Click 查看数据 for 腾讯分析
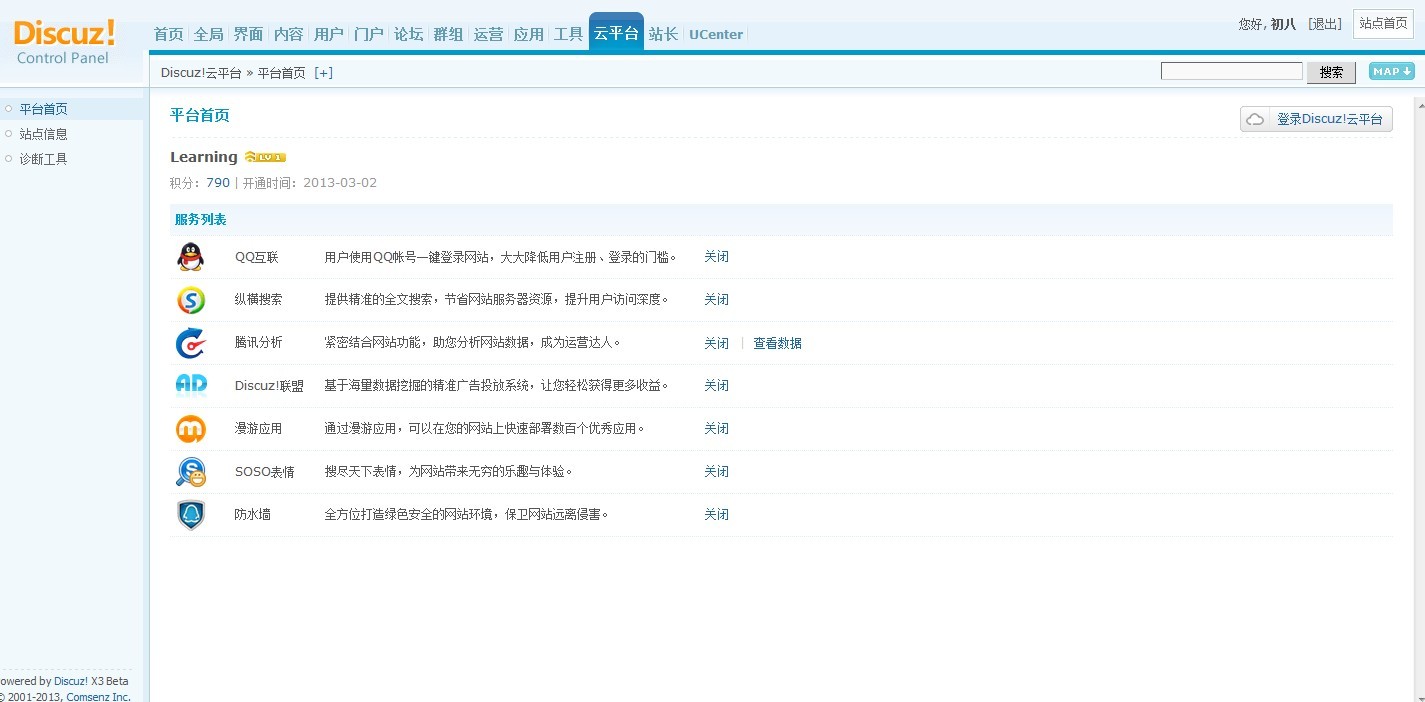Image resolution: width=1425 pixels, height=702 pixels. pyautogui.click(x=777, y=343)
